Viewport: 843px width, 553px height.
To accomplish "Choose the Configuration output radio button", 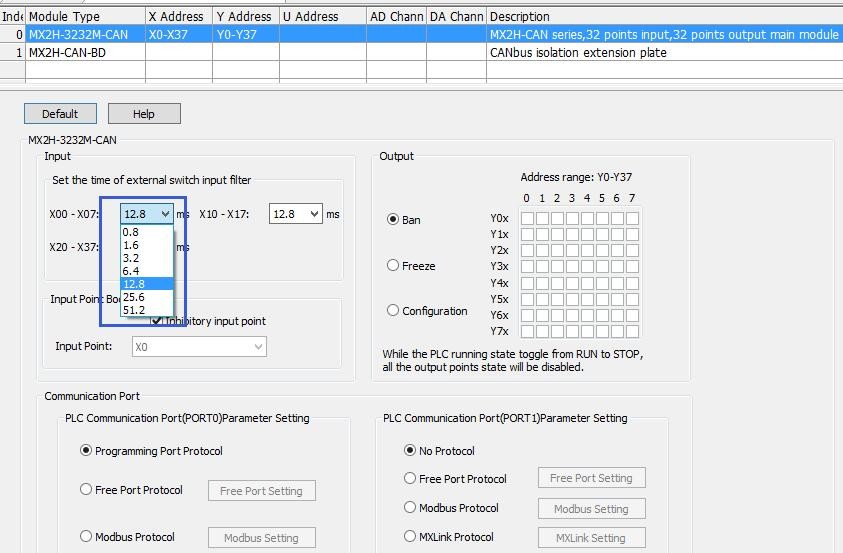I will [393, 310].
